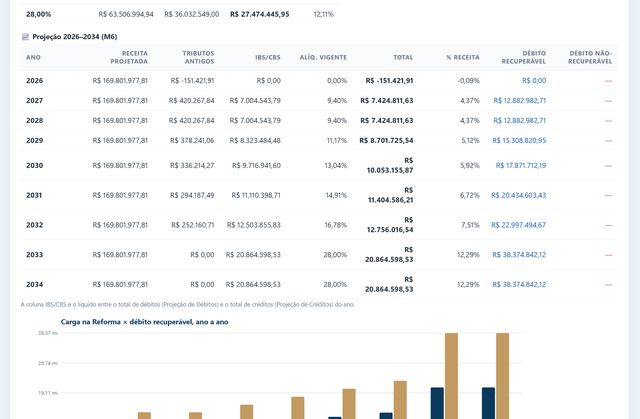Click the 16,78% alíquota vigente cell
Screen dimensions: 640x419
336,225
